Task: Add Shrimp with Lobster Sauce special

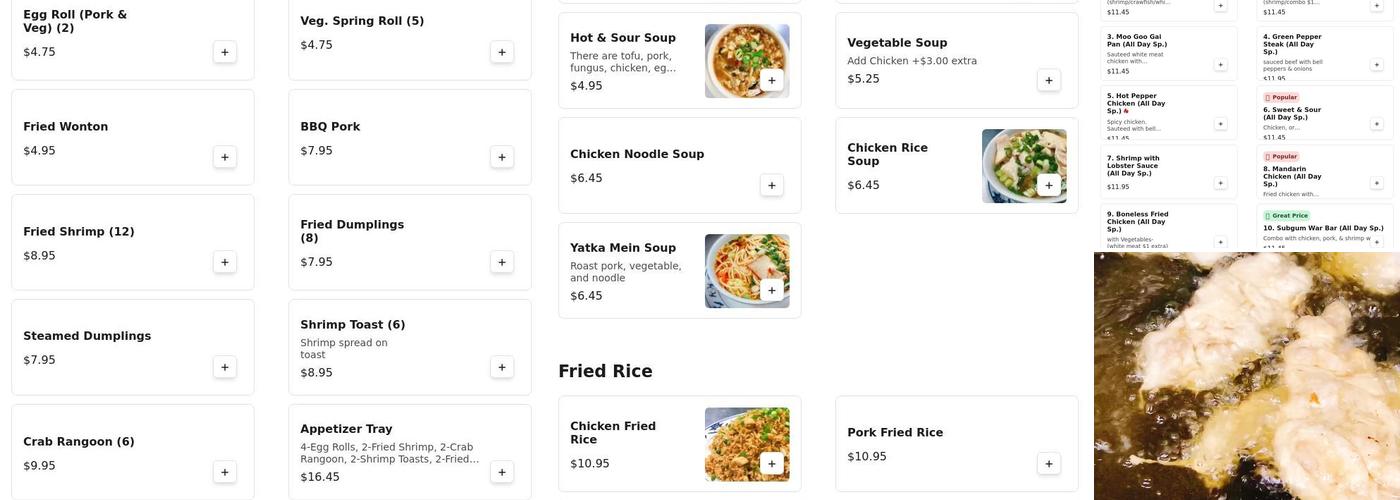Action: pos(1220,183)
